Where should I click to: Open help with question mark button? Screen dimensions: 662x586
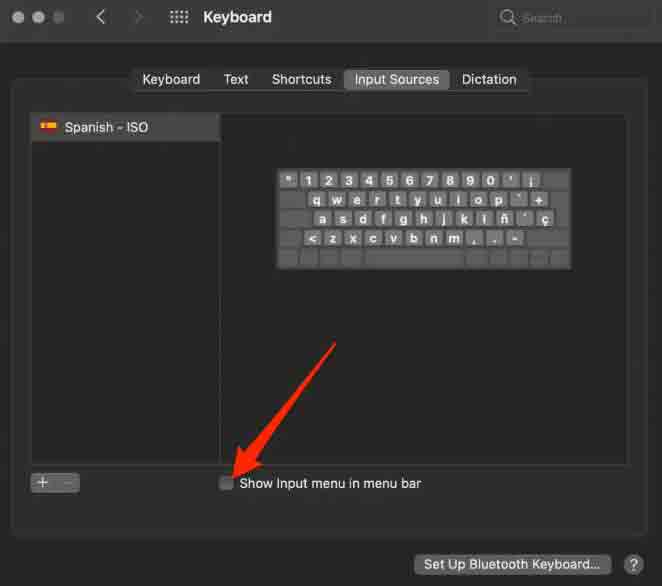pos(633,564)
